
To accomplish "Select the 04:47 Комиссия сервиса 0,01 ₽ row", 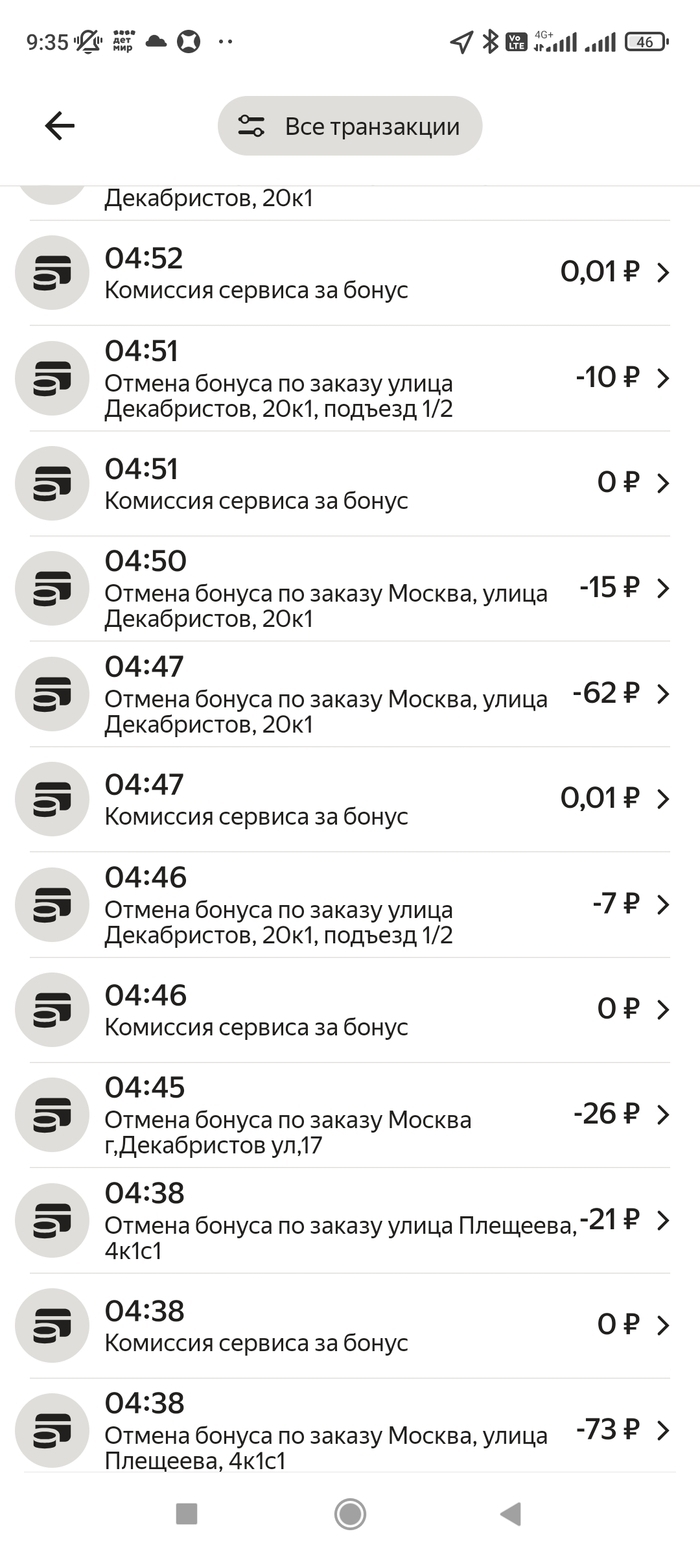I will click(350, 799).
